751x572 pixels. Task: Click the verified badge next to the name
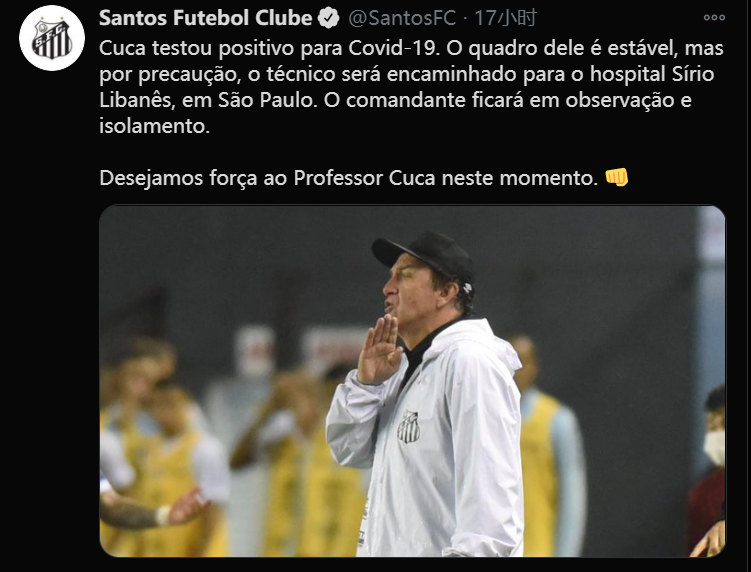point(329,19)
